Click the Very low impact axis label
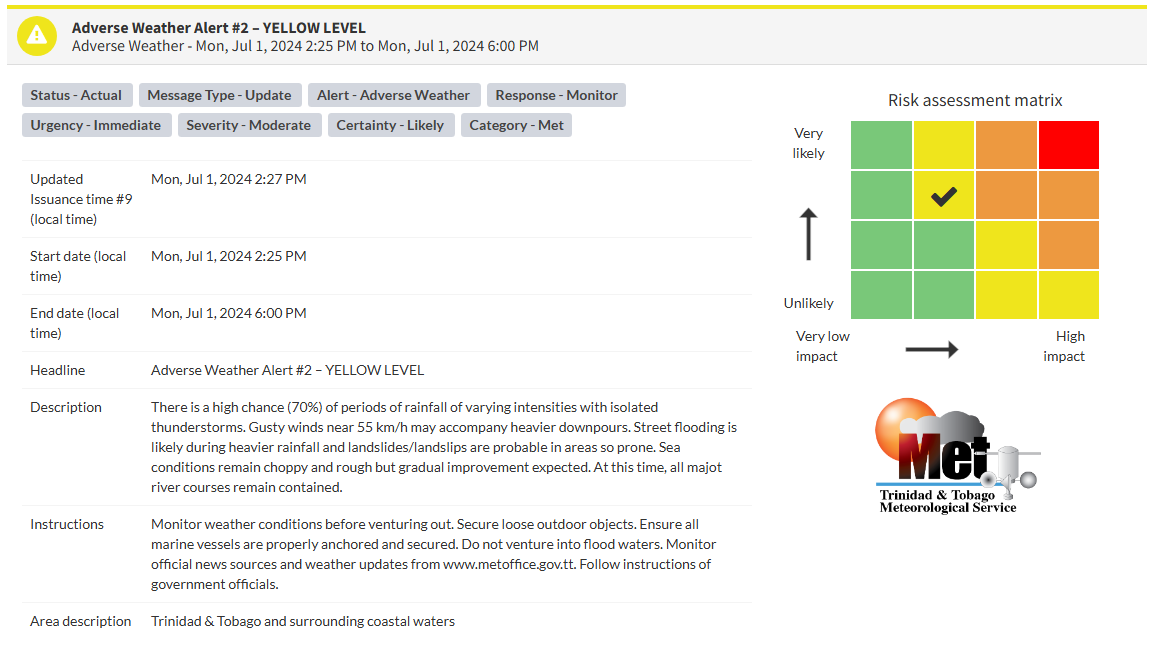Image resolution: width=1152 pixels, height=649 pixels. tap(822, 346)
